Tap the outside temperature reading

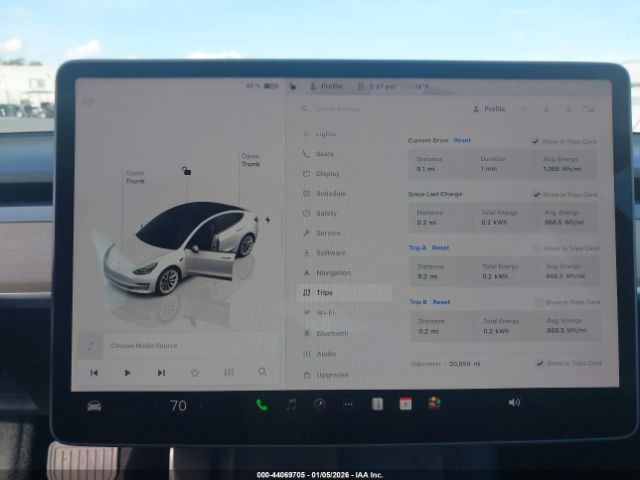pos(421,87)
